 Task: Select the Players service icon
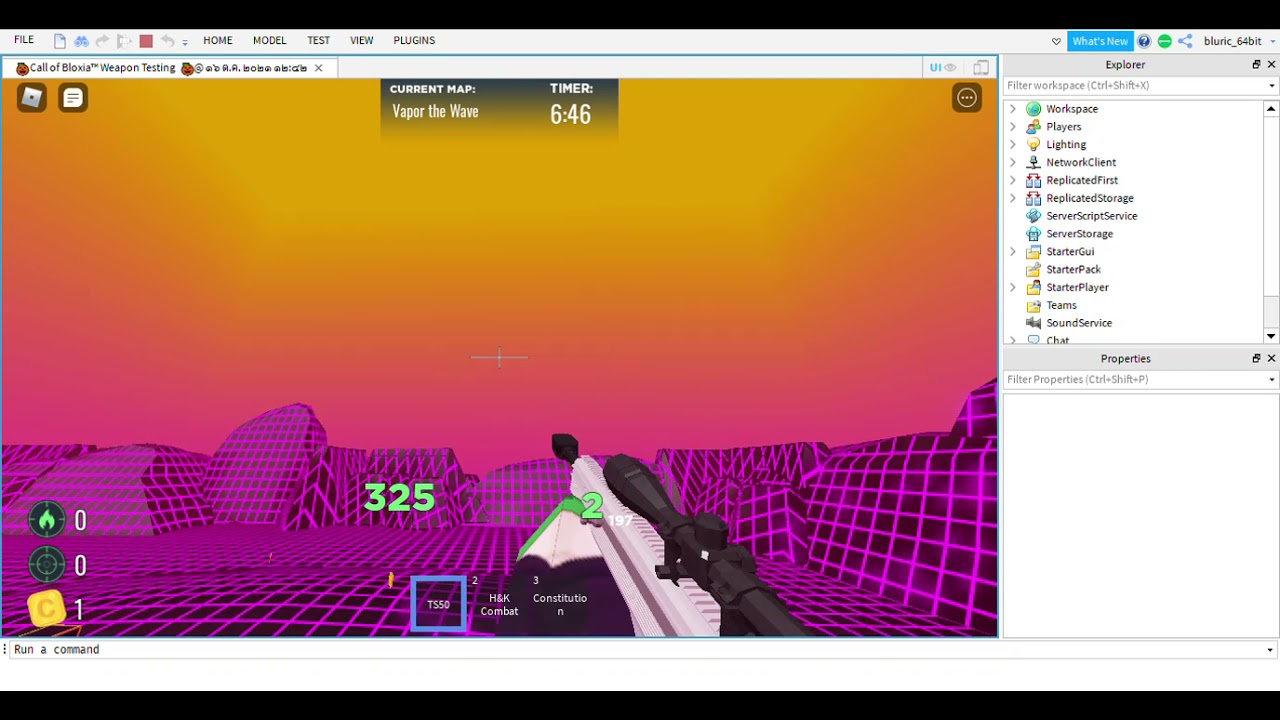pos(1034,127)
